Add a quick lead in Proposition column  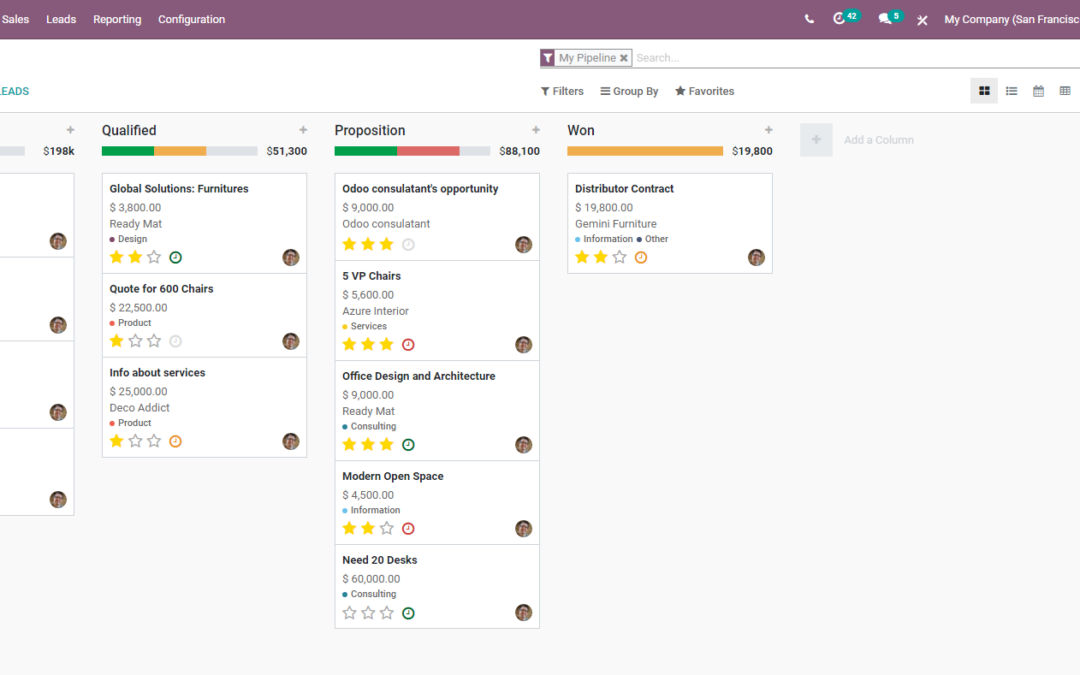[536, 129]
